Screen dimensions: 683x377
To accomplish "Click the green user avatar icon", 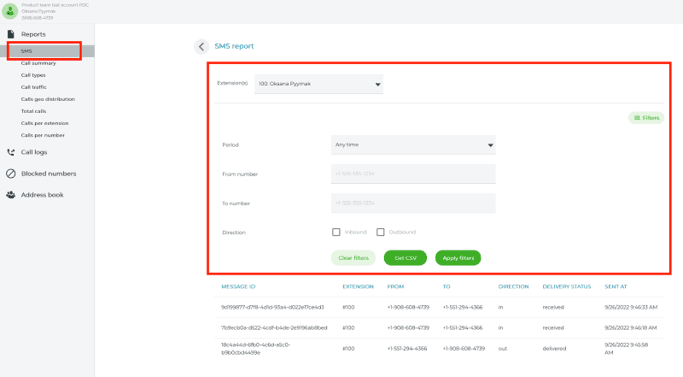I will (10, 11).
